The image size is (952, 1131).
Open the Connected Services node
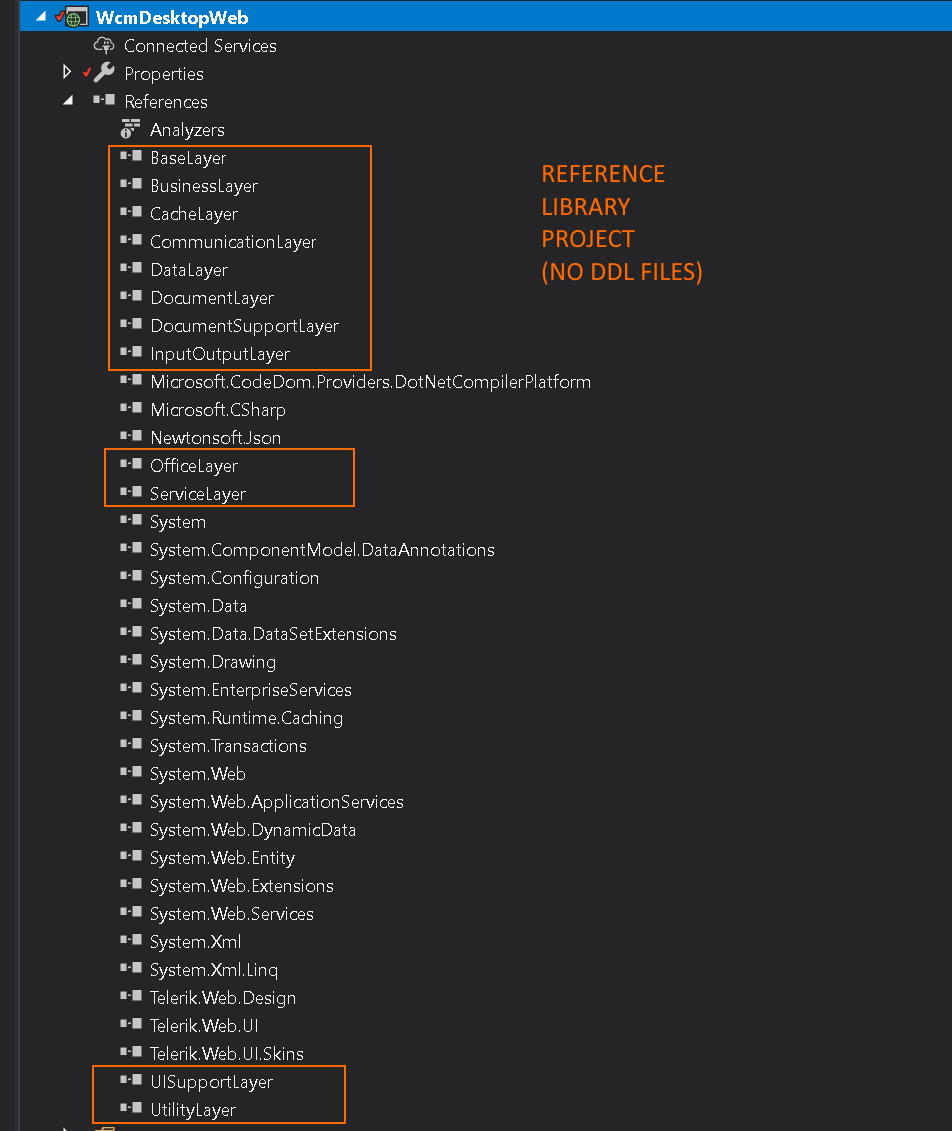point(103,45)
